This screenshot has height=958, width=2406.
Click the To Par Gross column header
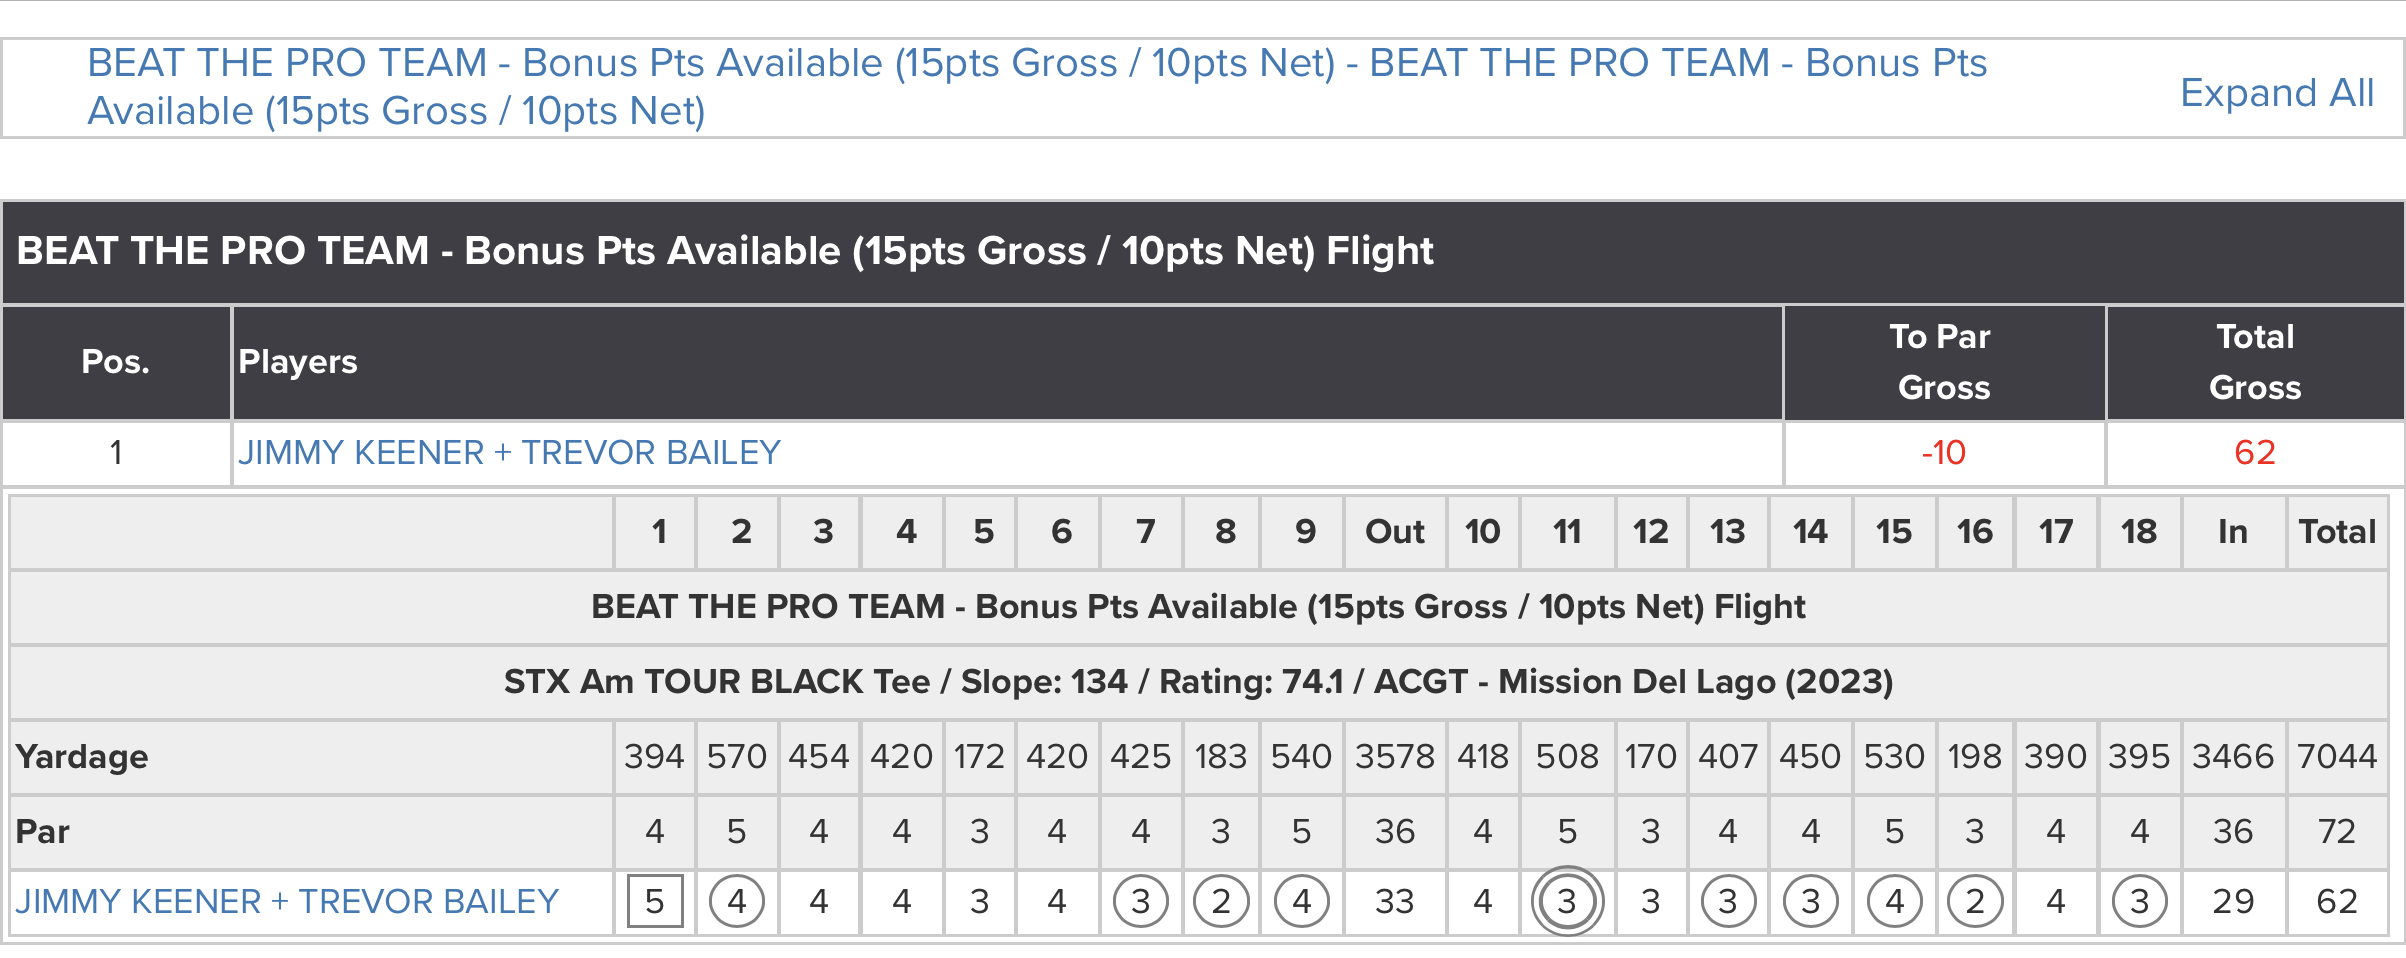[x=1944, y=362]
